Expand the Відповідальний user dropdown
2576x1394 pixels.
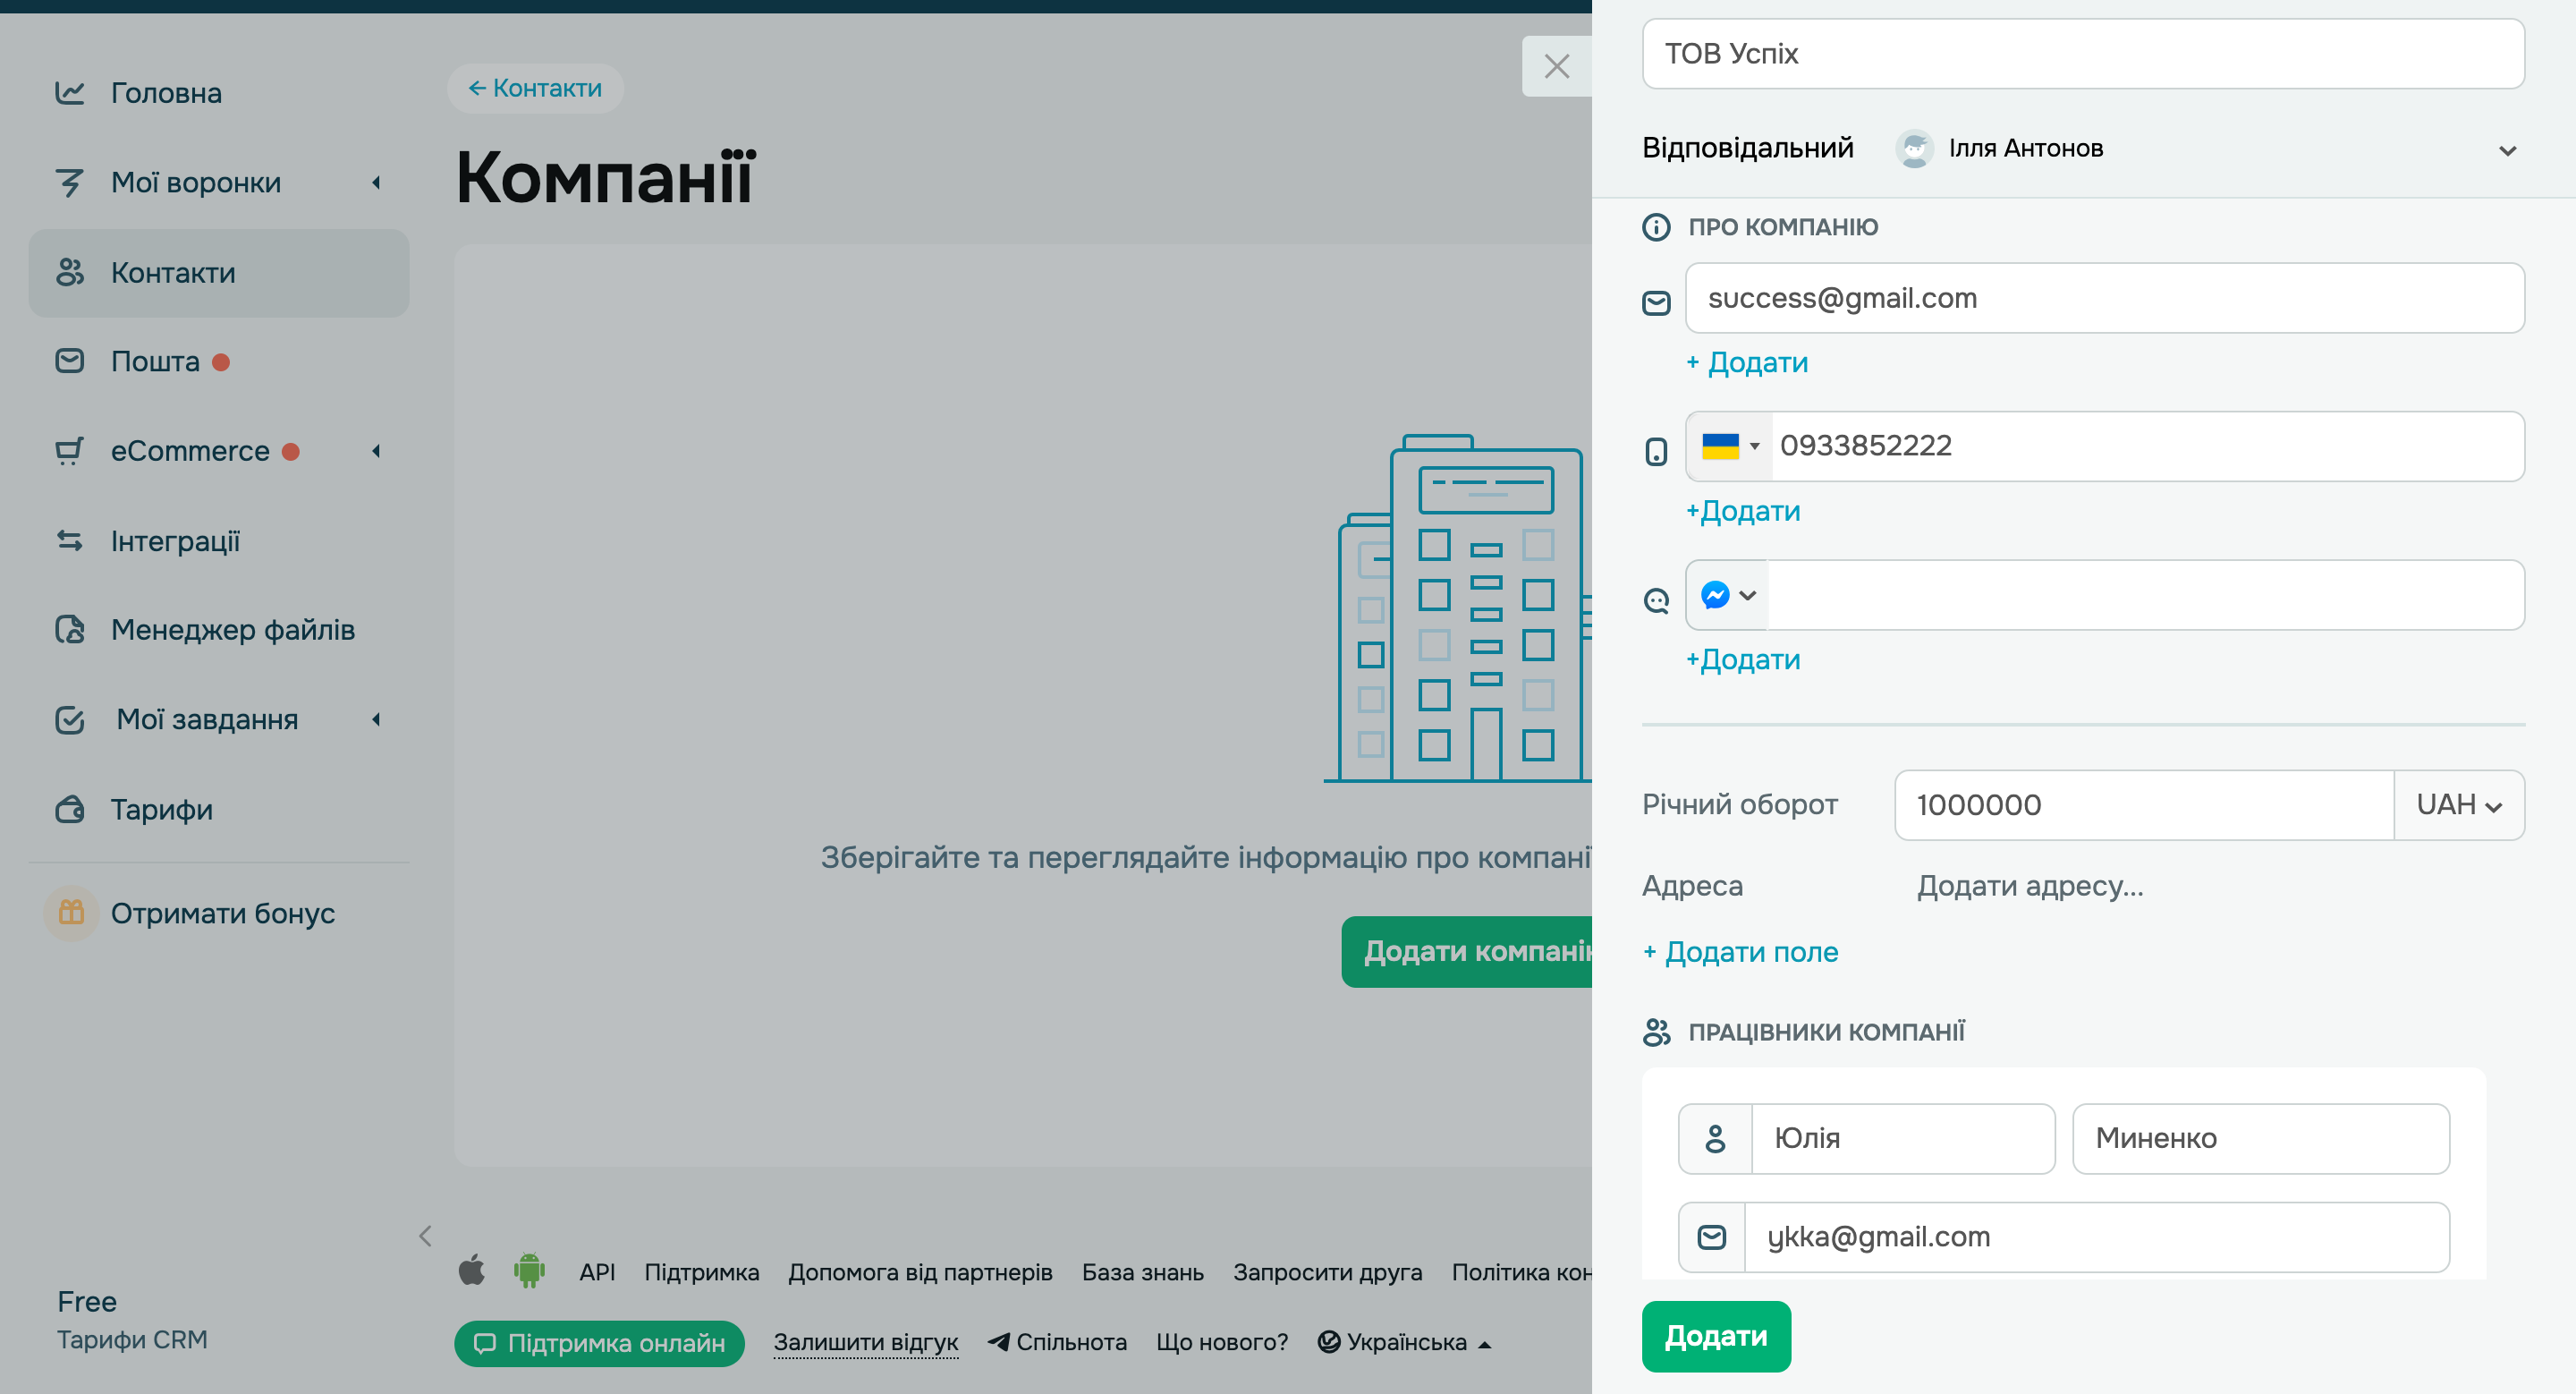[x=2506, y=151]
